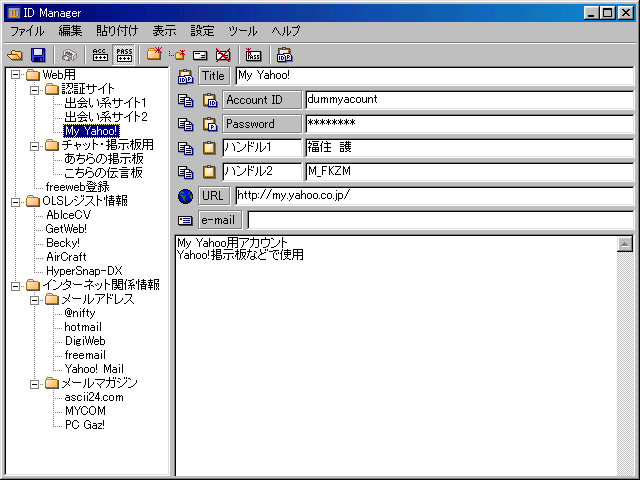
Task: Open the 貼り付け menu
Action: click(x=117, y=31)
